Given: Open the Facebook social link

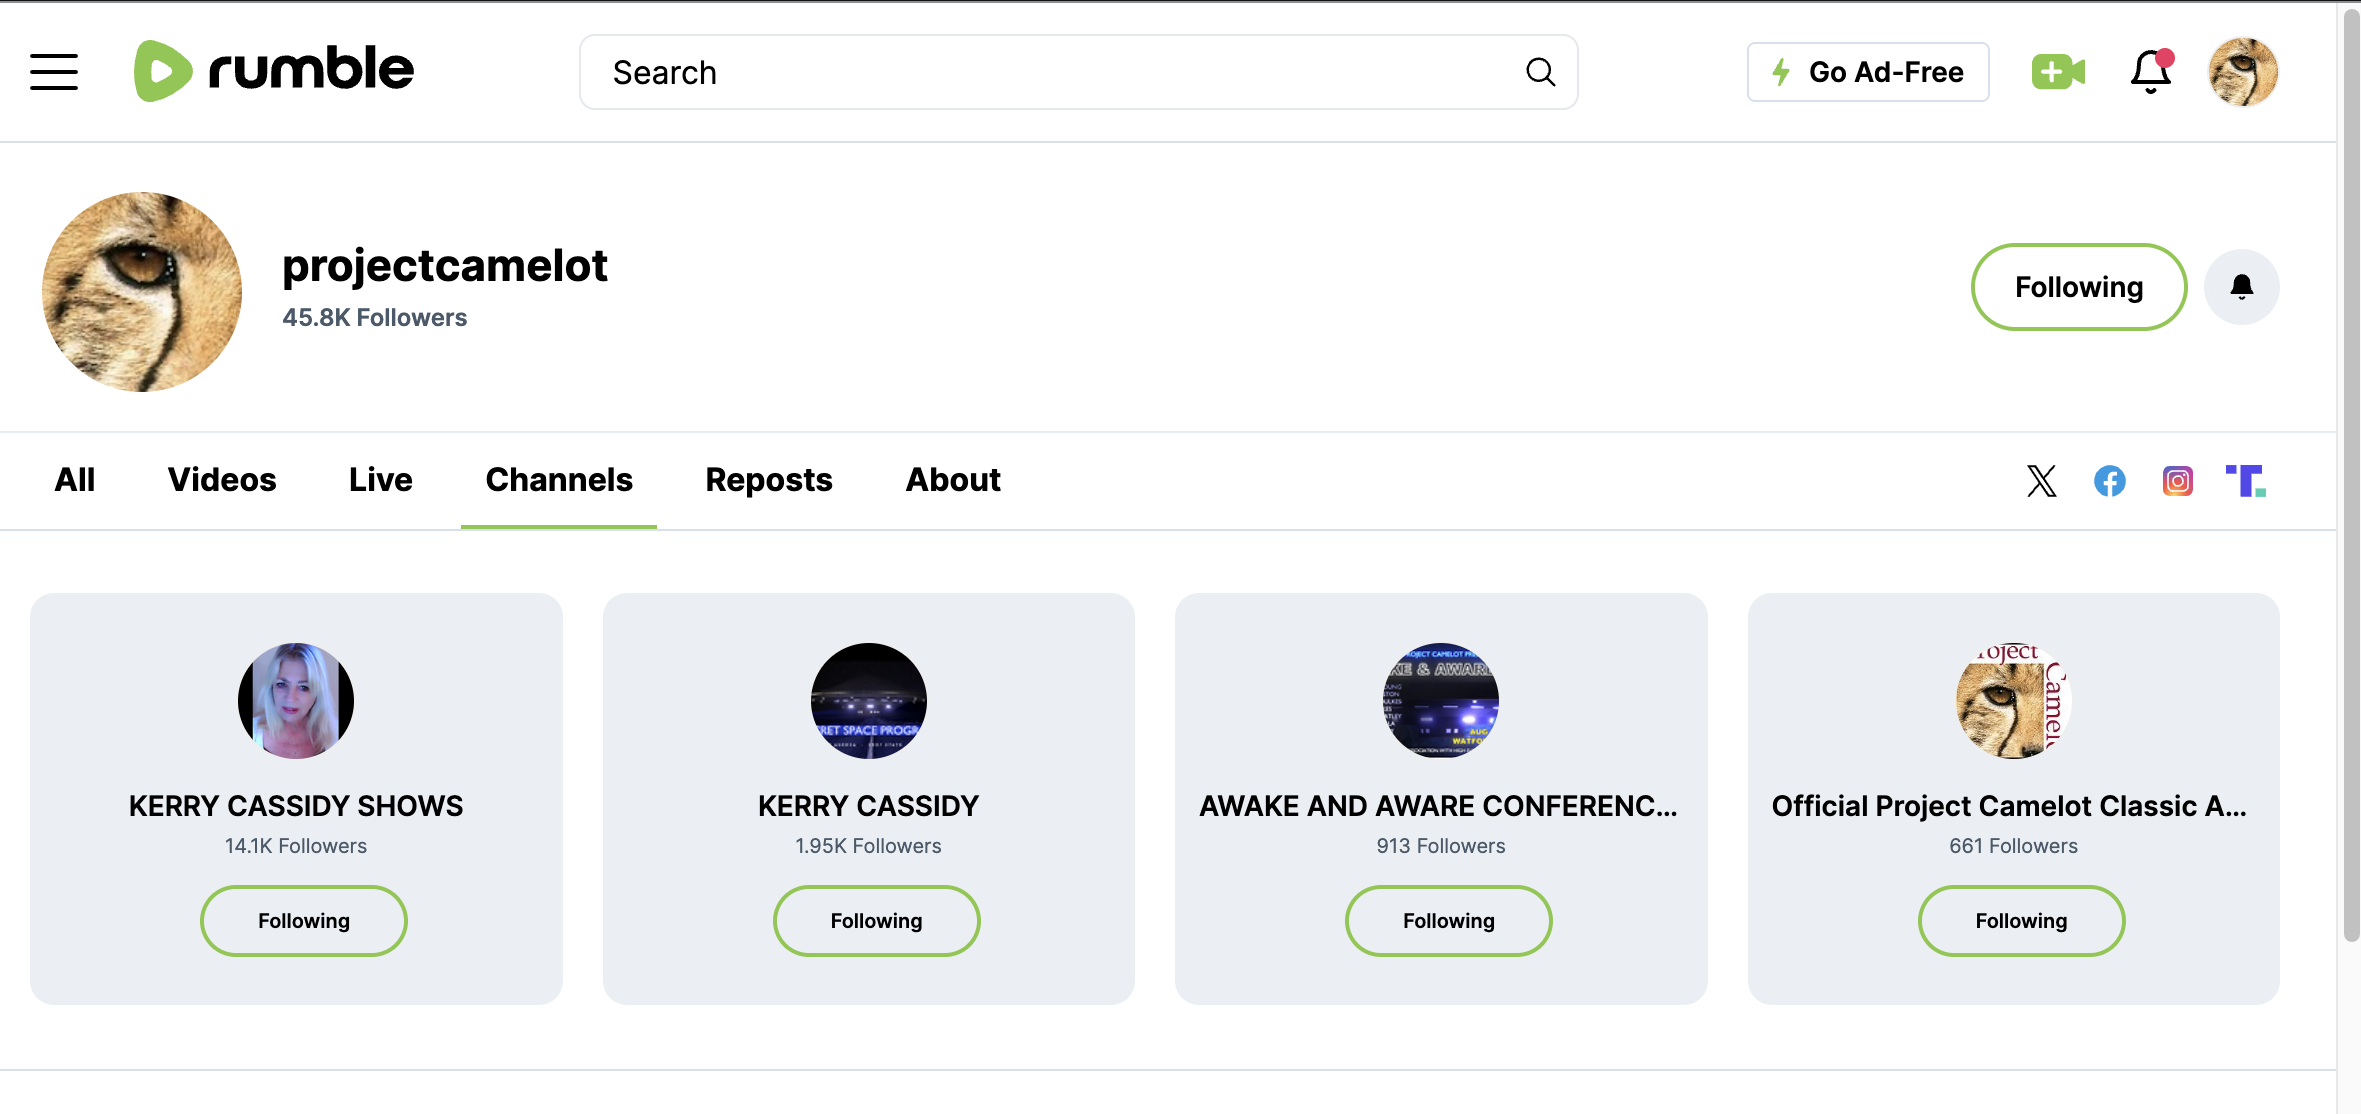Looking at the screenshot, I should (2109, 481).
